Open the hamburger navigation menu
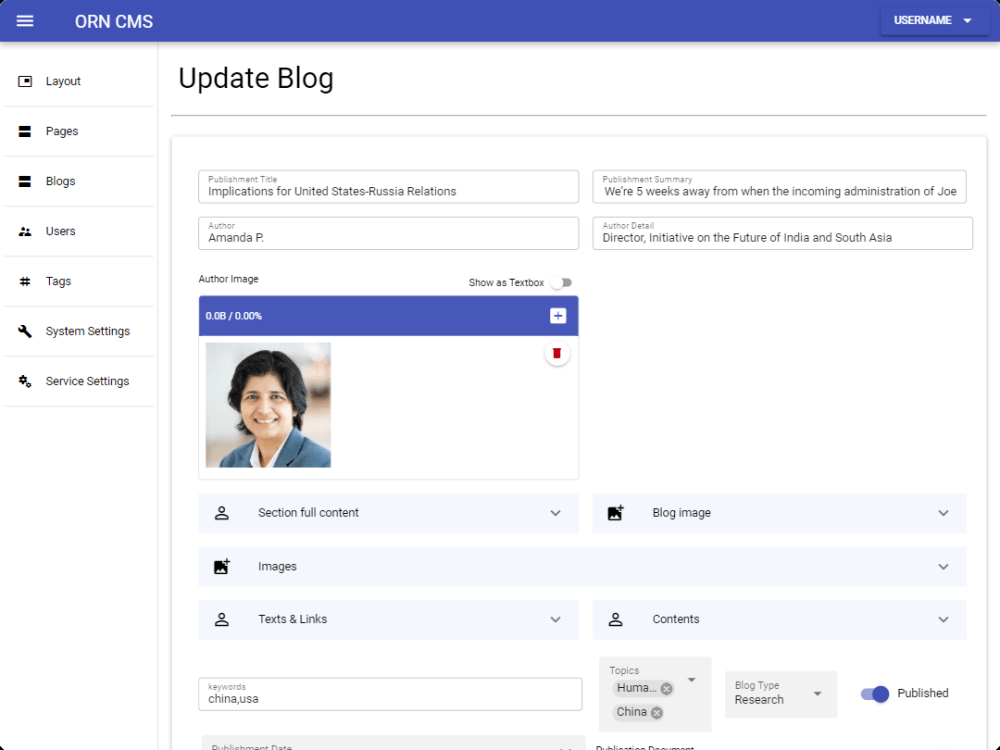This screenshot has height=750, width=1000. [25, 21]
